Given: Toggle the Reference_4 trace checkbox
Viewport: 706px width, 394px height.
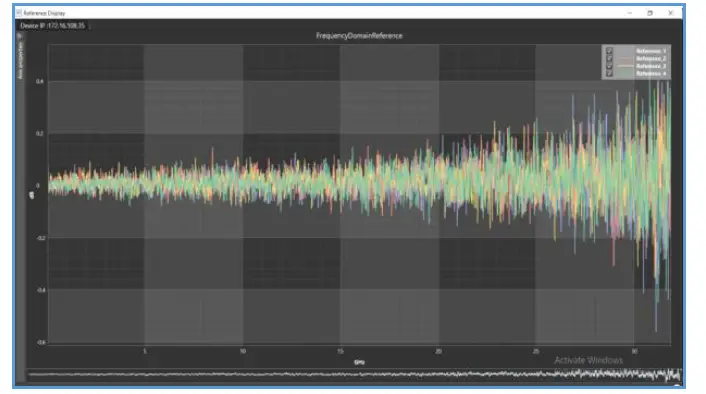Looking at the screenshot, I should pyautogui.click(x=609, y=73).
